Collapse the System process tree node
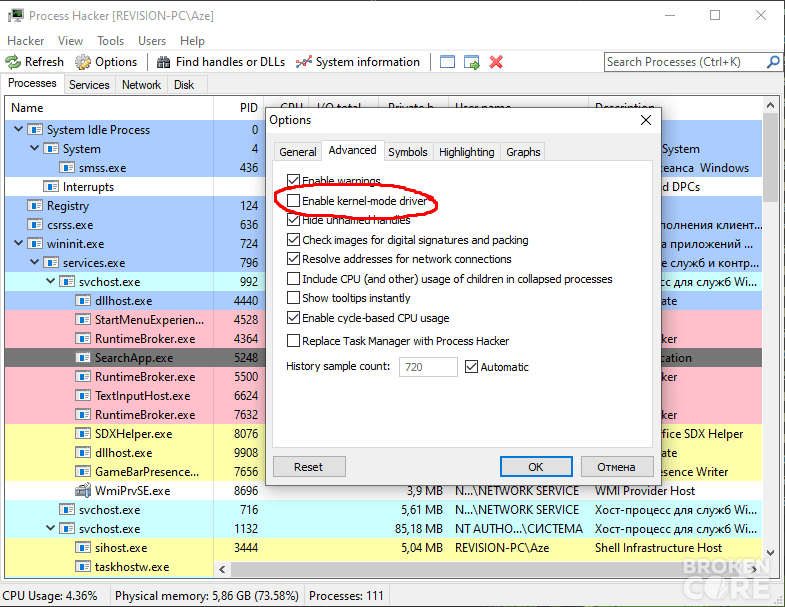 [35, 148]
